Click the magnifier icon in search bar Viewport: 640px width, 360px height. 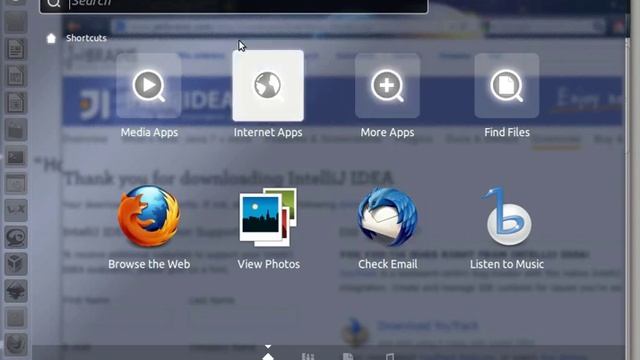pos(53,4)
